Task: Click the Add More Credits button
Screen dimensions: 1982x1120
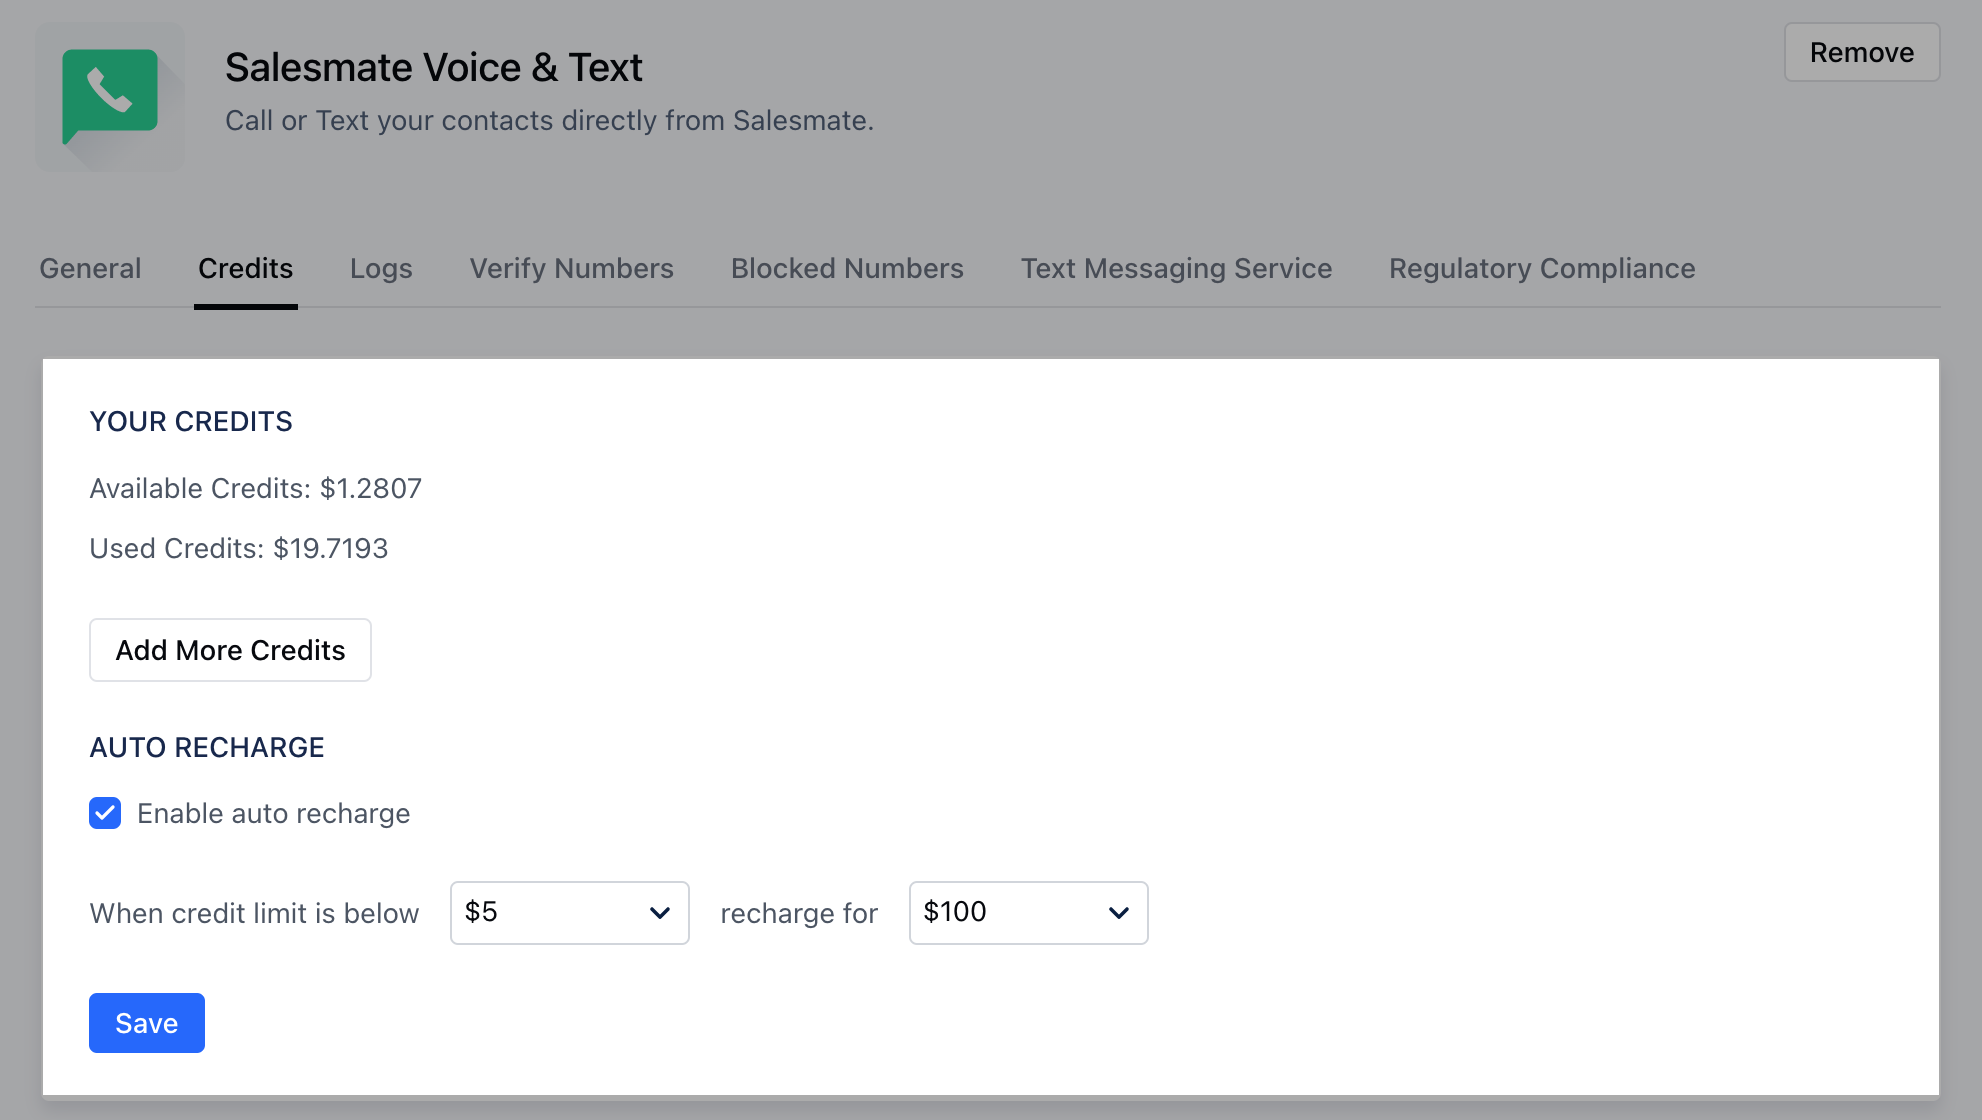Action: click(230, 650)
